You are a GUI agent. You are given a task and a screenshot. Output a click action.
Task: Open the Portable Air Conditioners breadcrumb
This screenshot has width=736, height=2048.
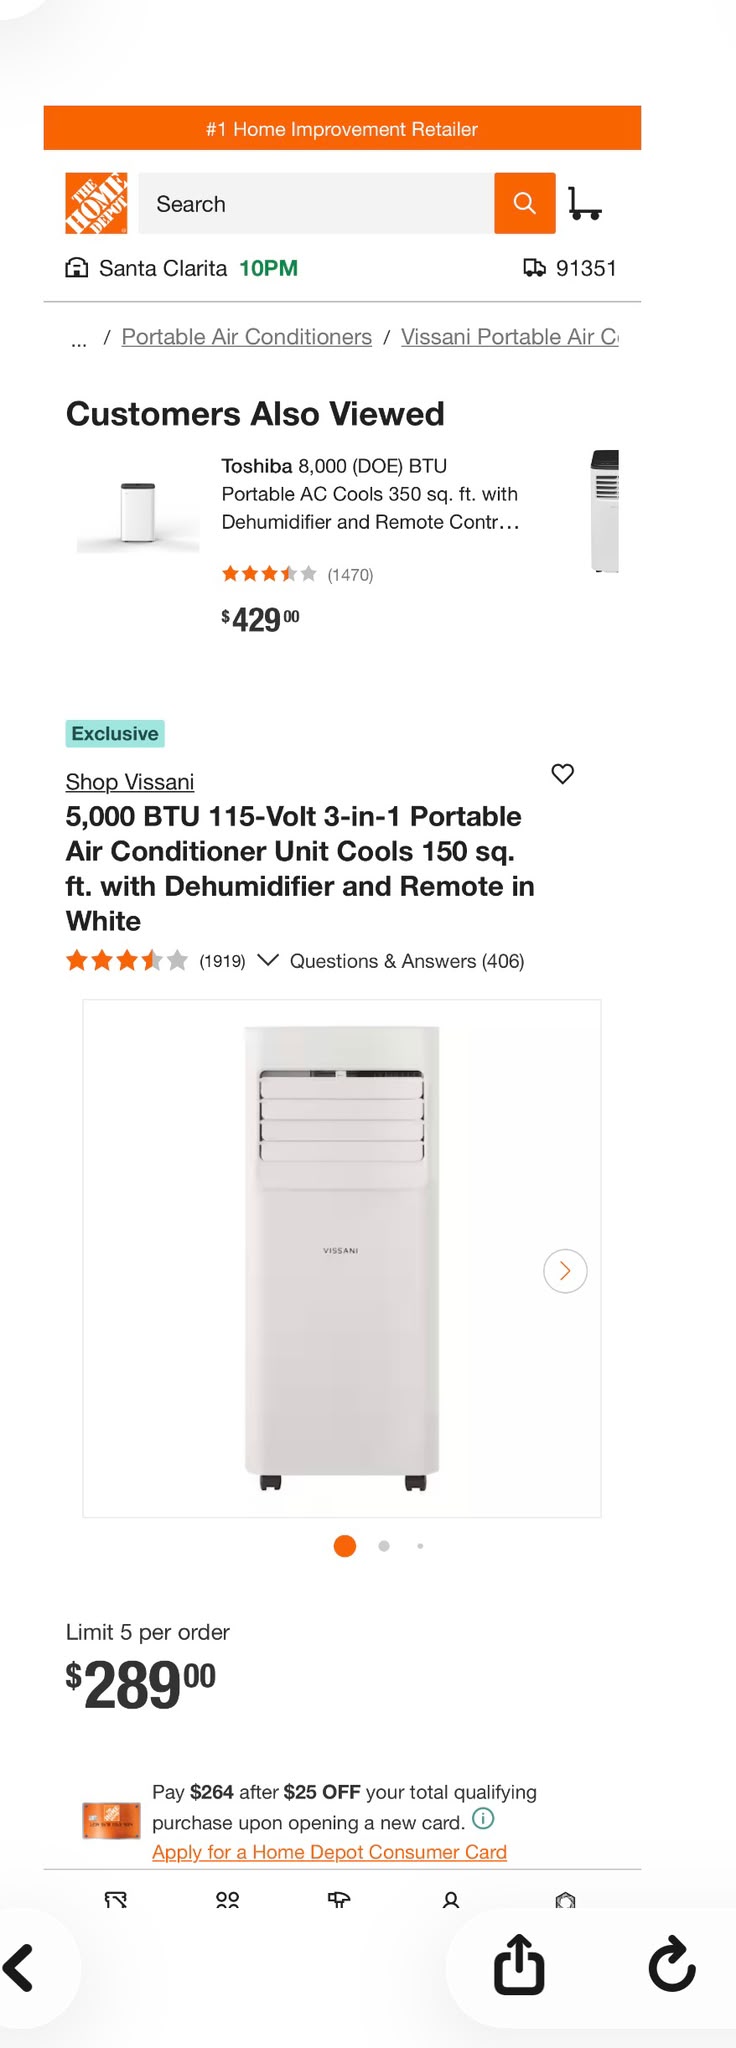point(247,337)
